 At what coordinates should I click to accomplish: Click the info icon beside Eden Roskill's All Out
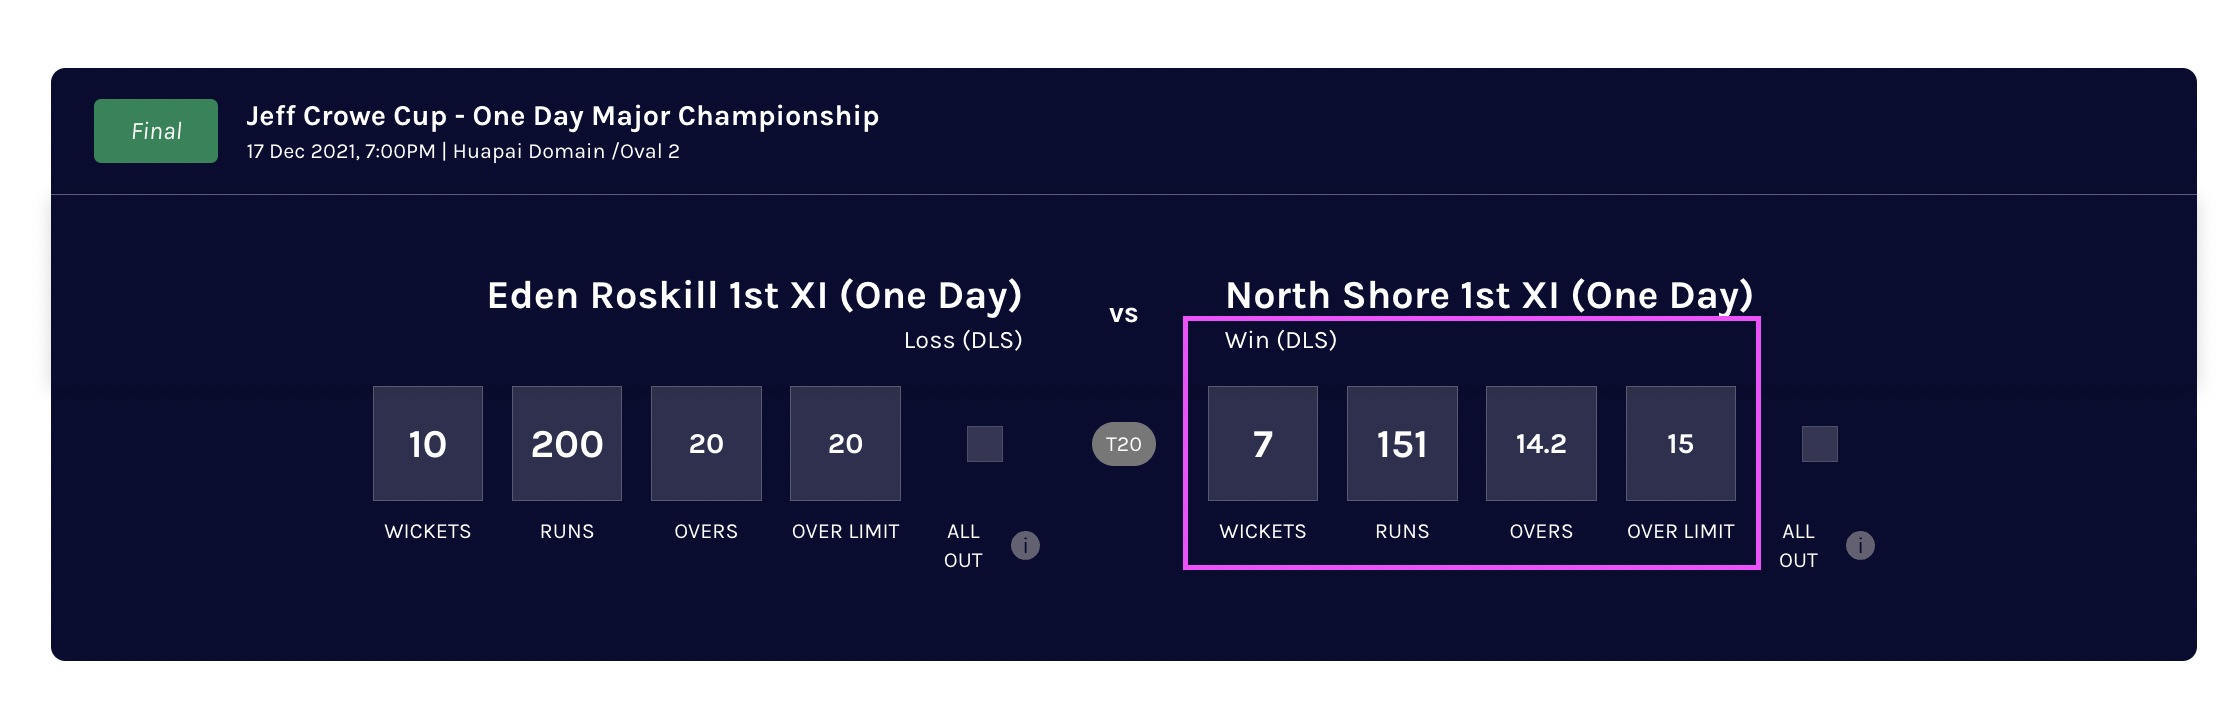[1025, 545]
